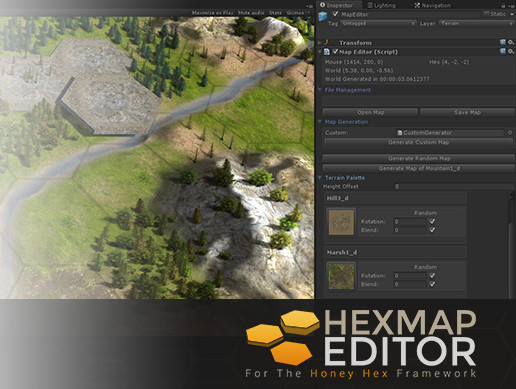
Task: Click the Lighting tab icon
Action: pos(370,5)
